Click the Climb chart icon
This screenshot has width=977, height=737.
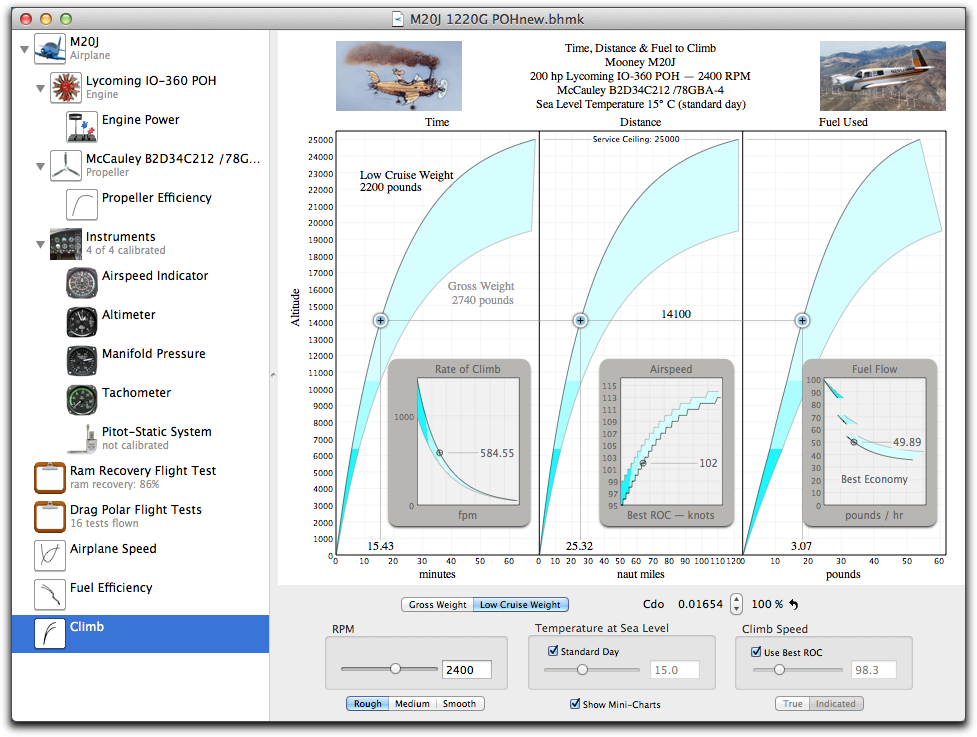tap(50, 634)
